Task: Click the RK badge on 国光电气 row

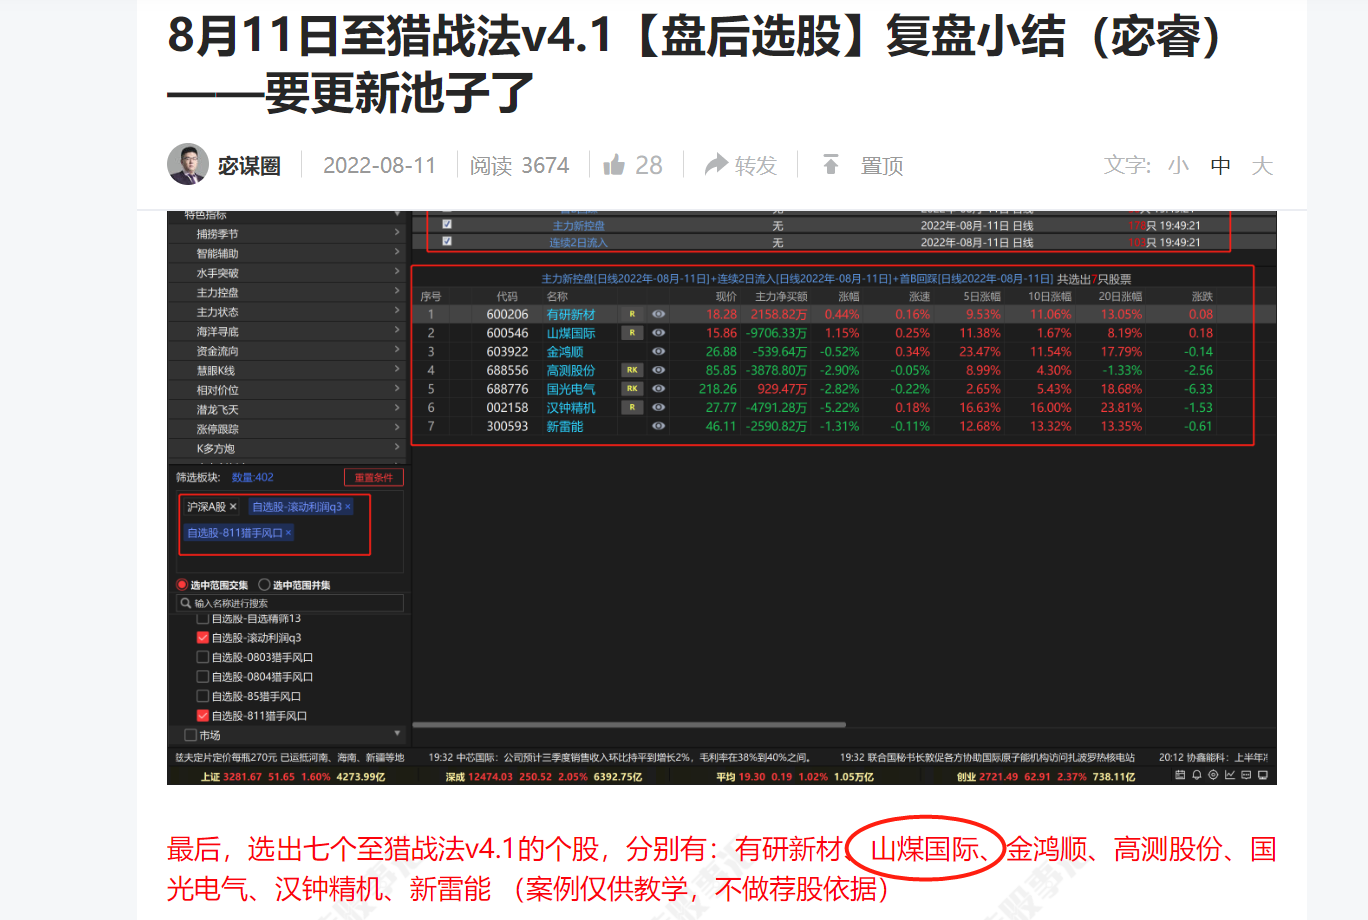Action: [x=632, y=389]
